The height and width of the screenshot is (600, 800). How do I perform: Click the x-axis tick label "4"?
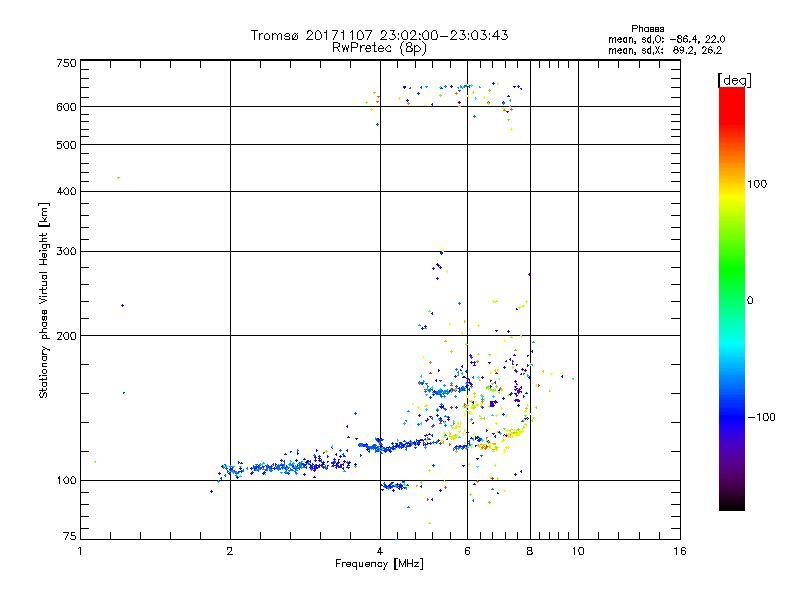pyautogui.click(x=380, y=551)
